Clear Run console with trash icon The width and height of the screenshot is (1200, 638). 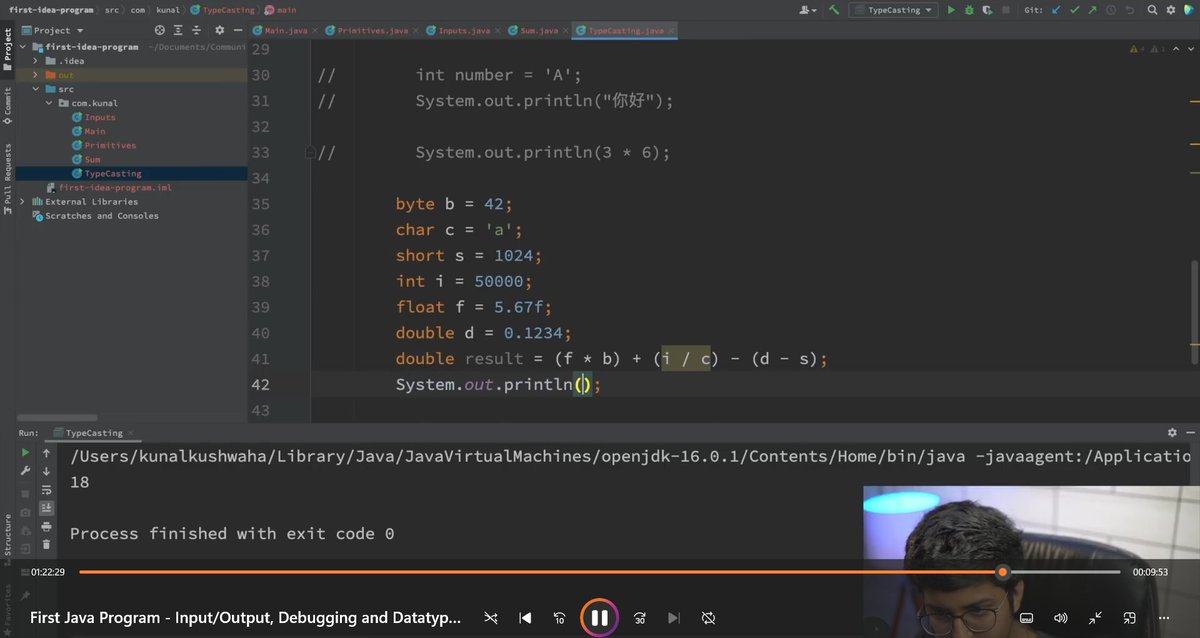point(46,544)
